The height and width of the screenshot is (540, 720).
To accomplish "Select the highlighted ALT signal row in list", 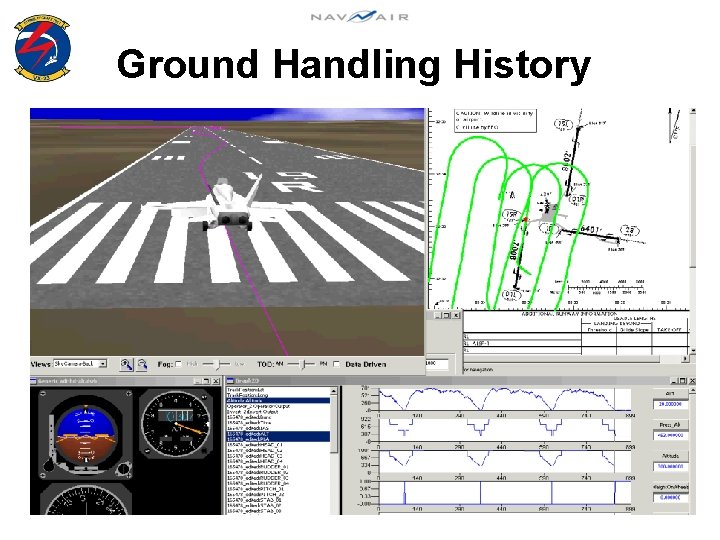I will click(x=278, y=434).
